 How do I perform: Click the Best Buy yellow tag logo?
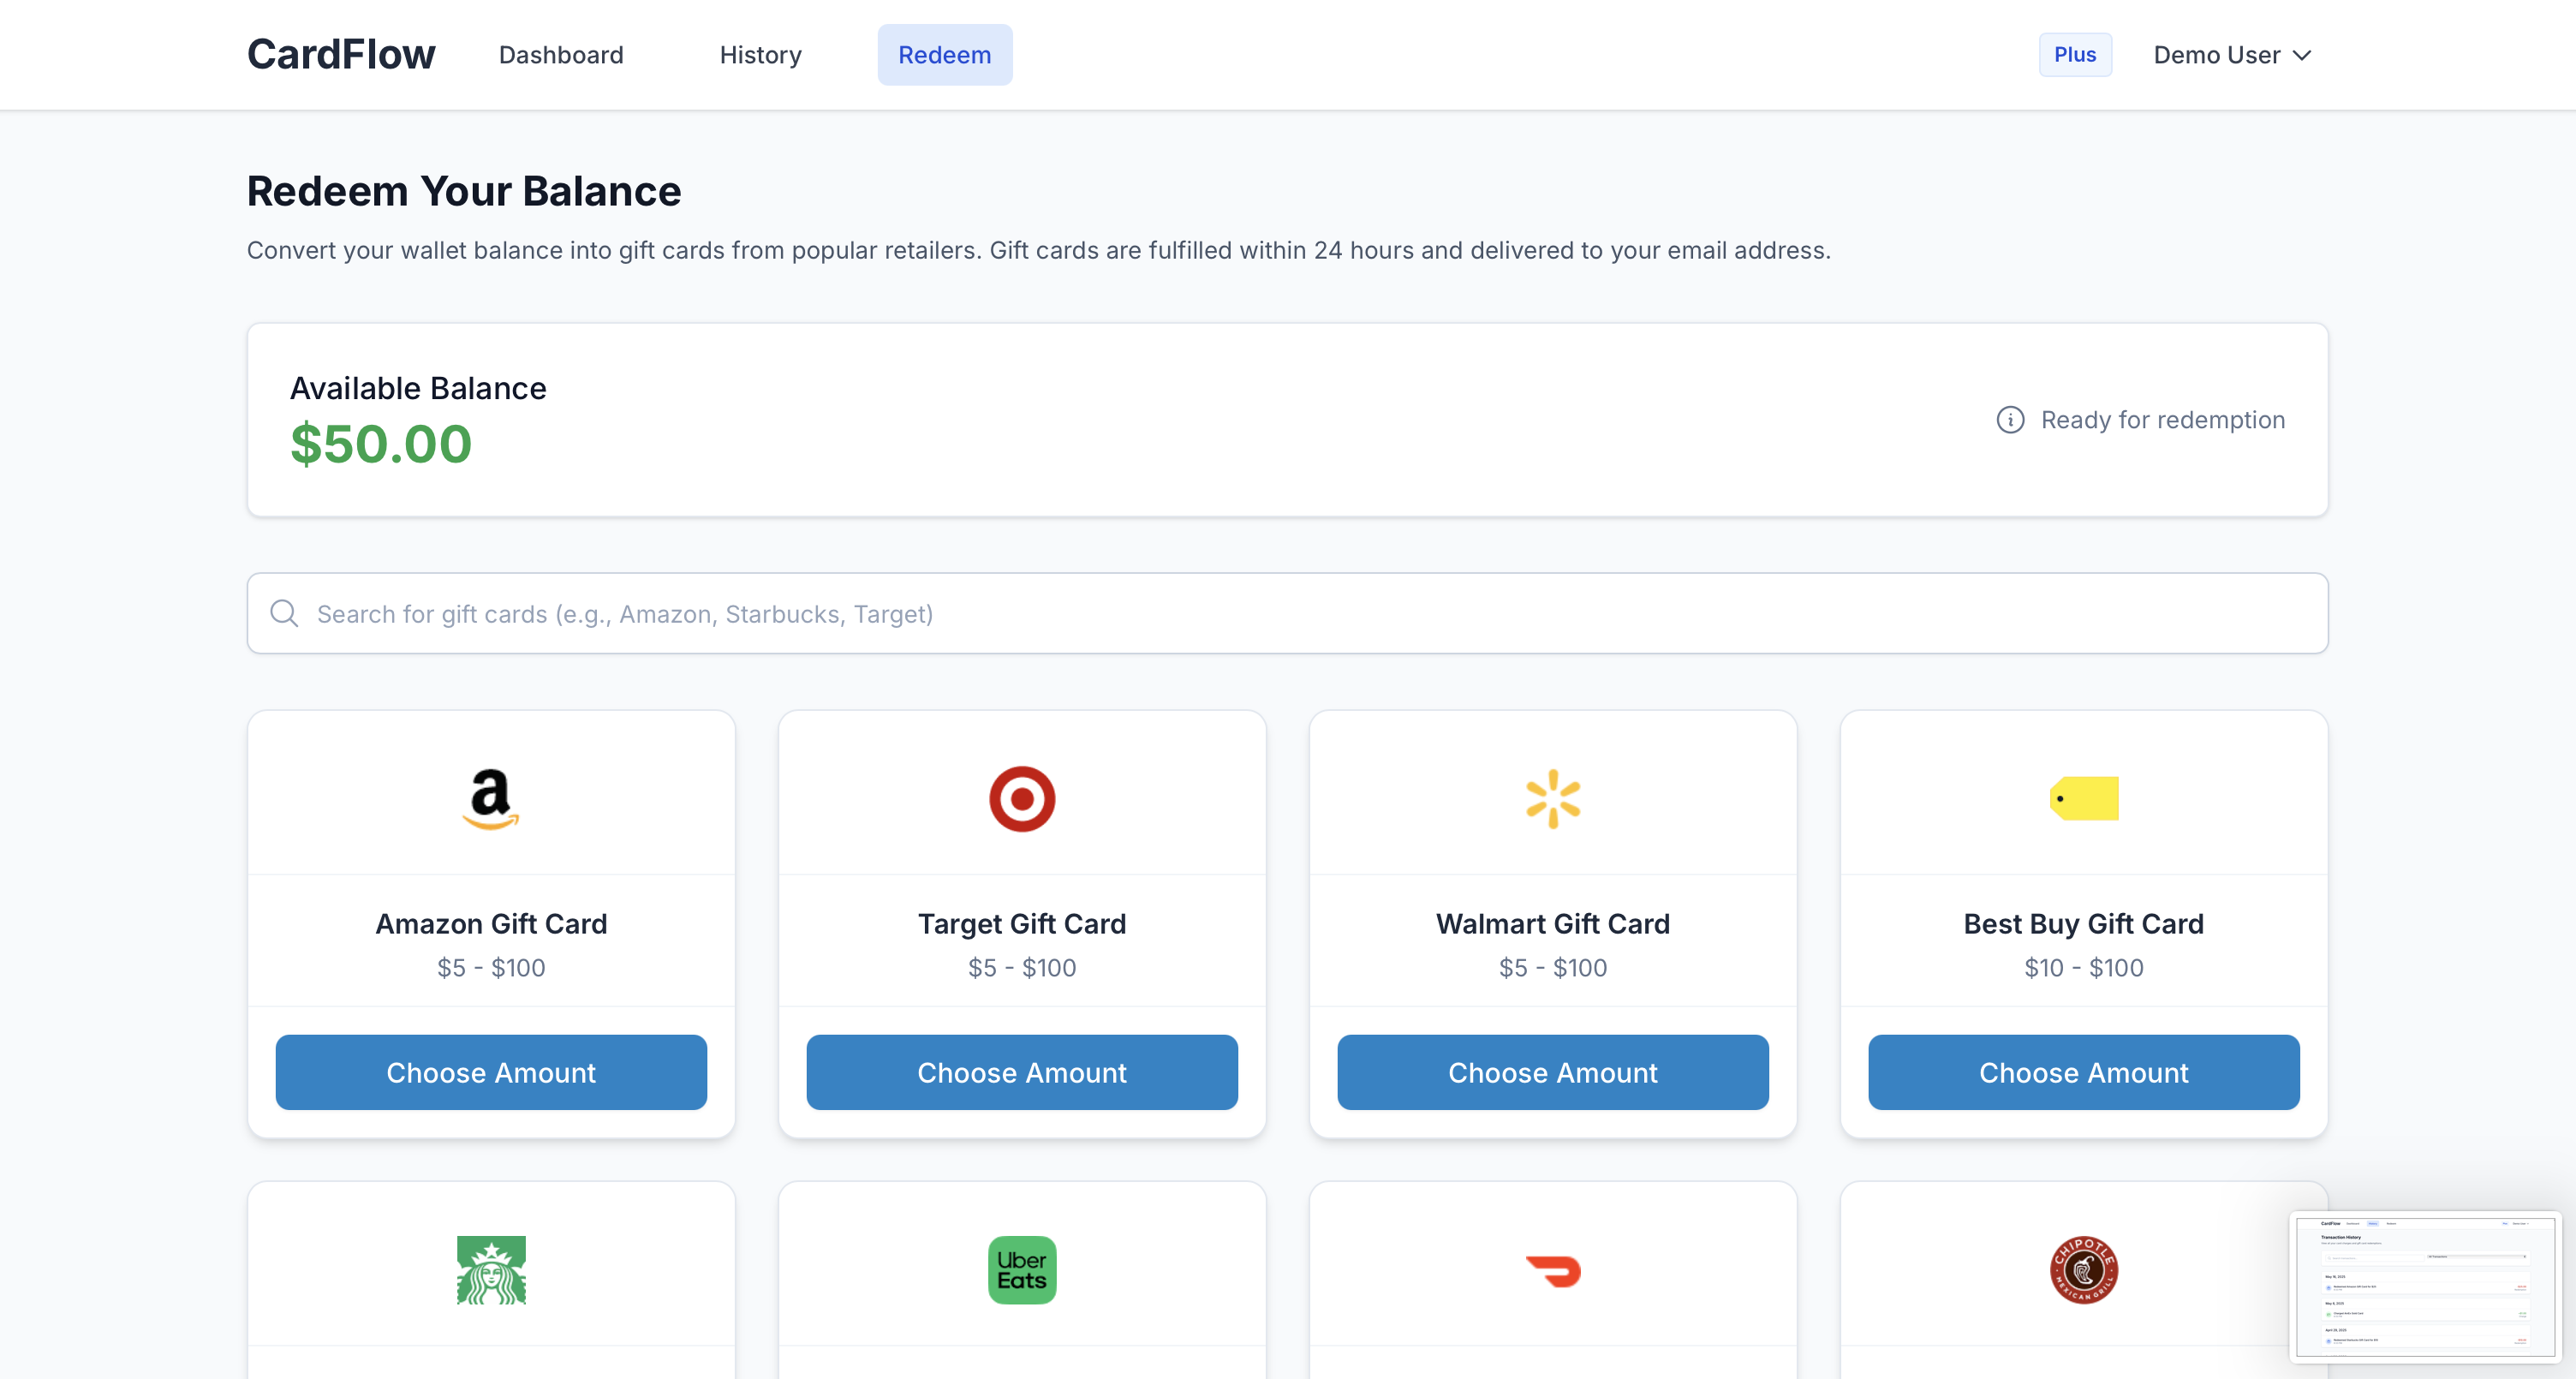(x=2084, y=798)
